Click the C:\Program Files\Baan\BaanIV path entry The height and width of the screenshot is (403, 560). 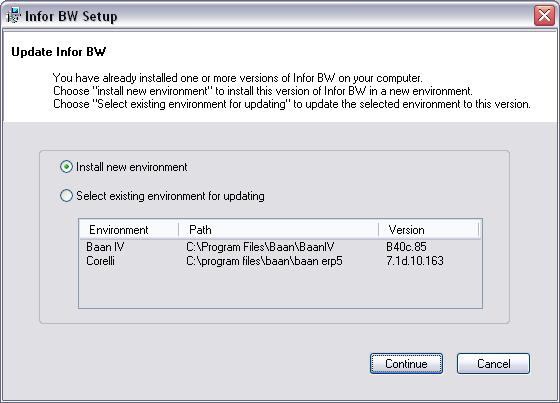point(260,247)
